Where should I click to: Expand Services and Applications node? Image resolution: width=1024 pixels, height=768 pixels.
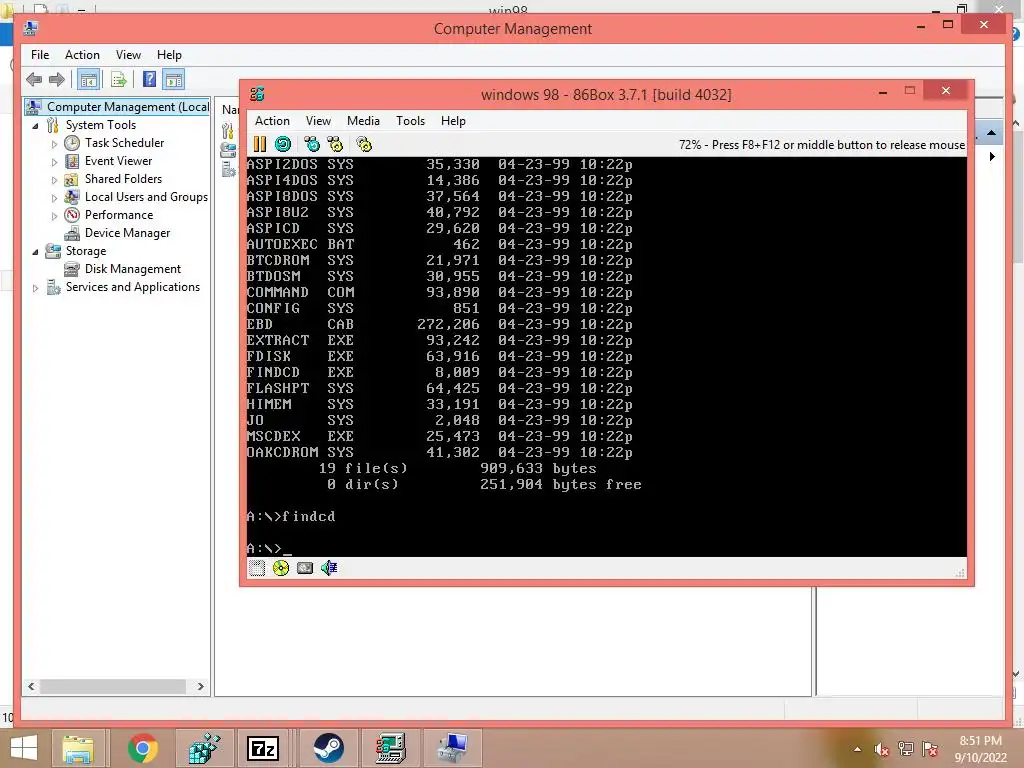(35, 287)
